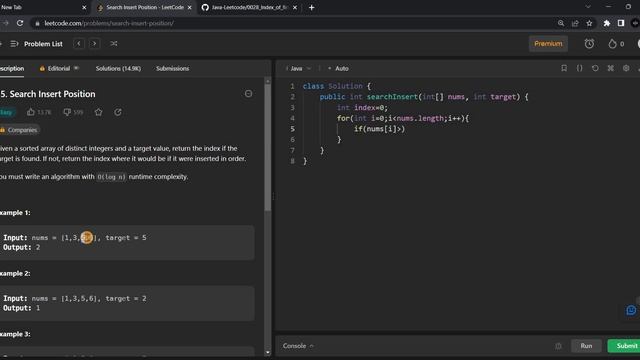Show the Companies tag

[x=20, y=130]
